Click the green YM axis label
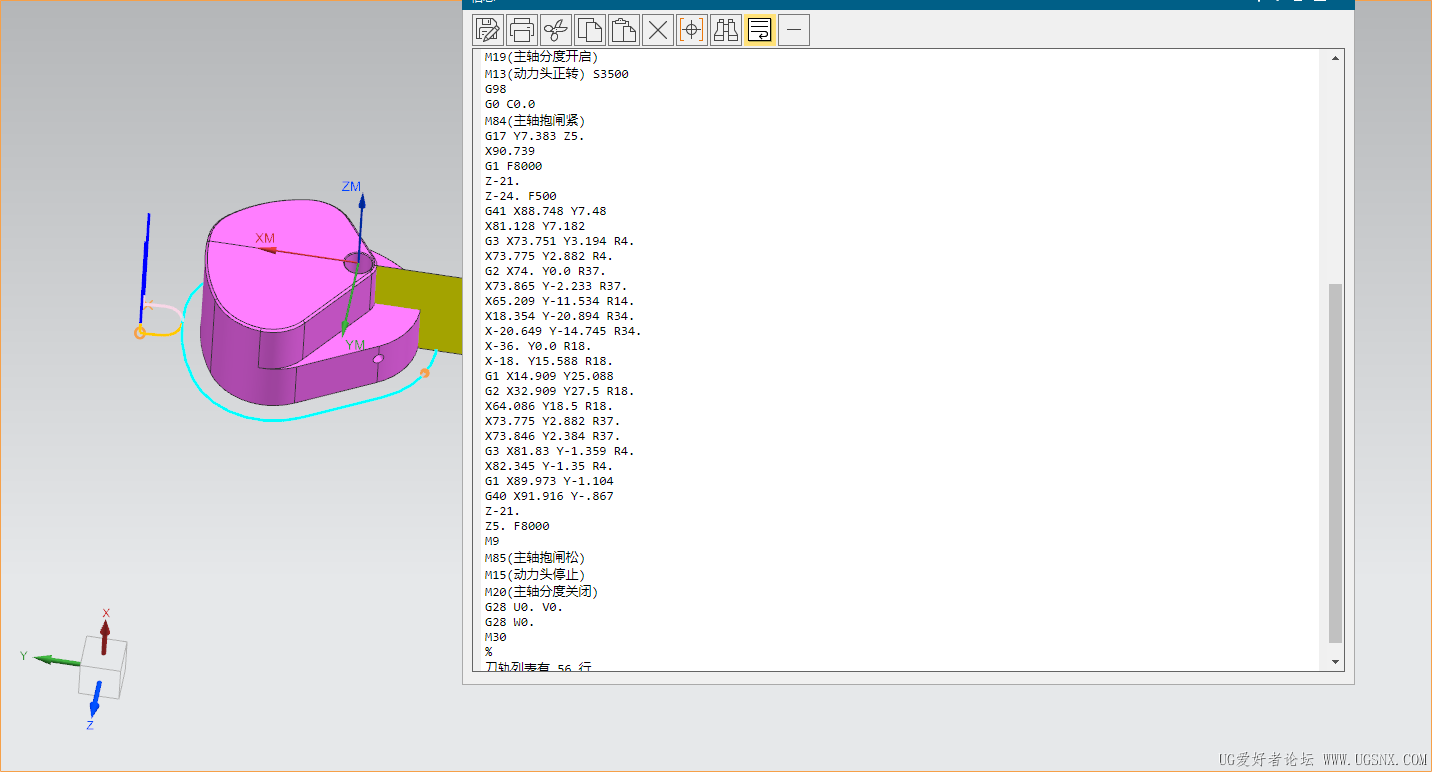This screenshot has height=772, width=1432. tap(355, 345)
